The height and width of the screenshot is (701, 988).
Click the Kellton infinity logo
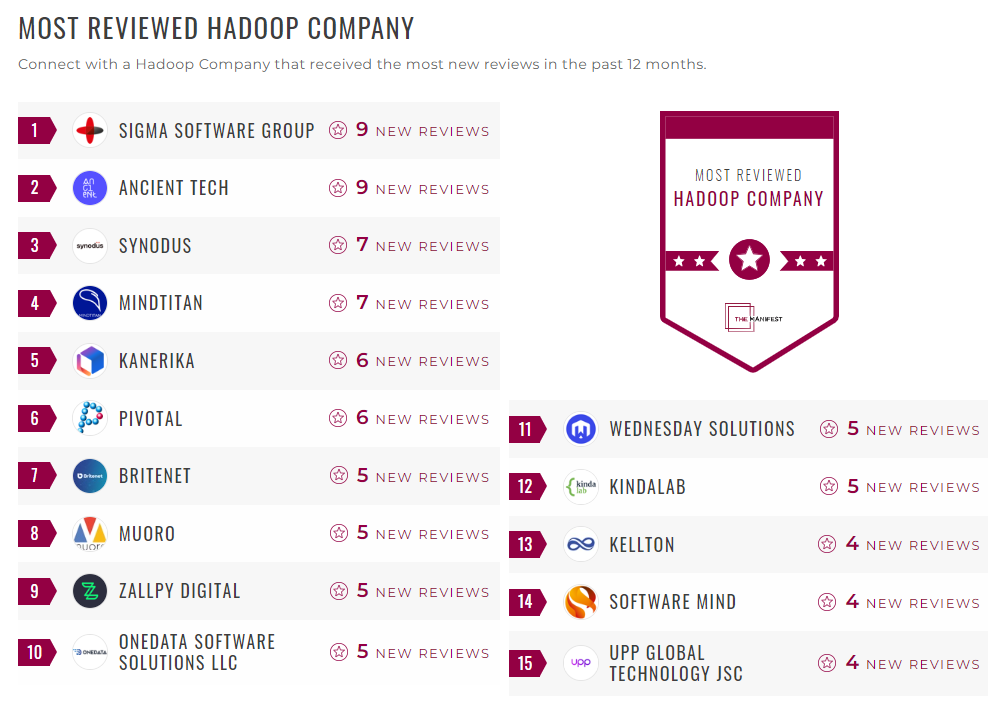tap(580, 544)
